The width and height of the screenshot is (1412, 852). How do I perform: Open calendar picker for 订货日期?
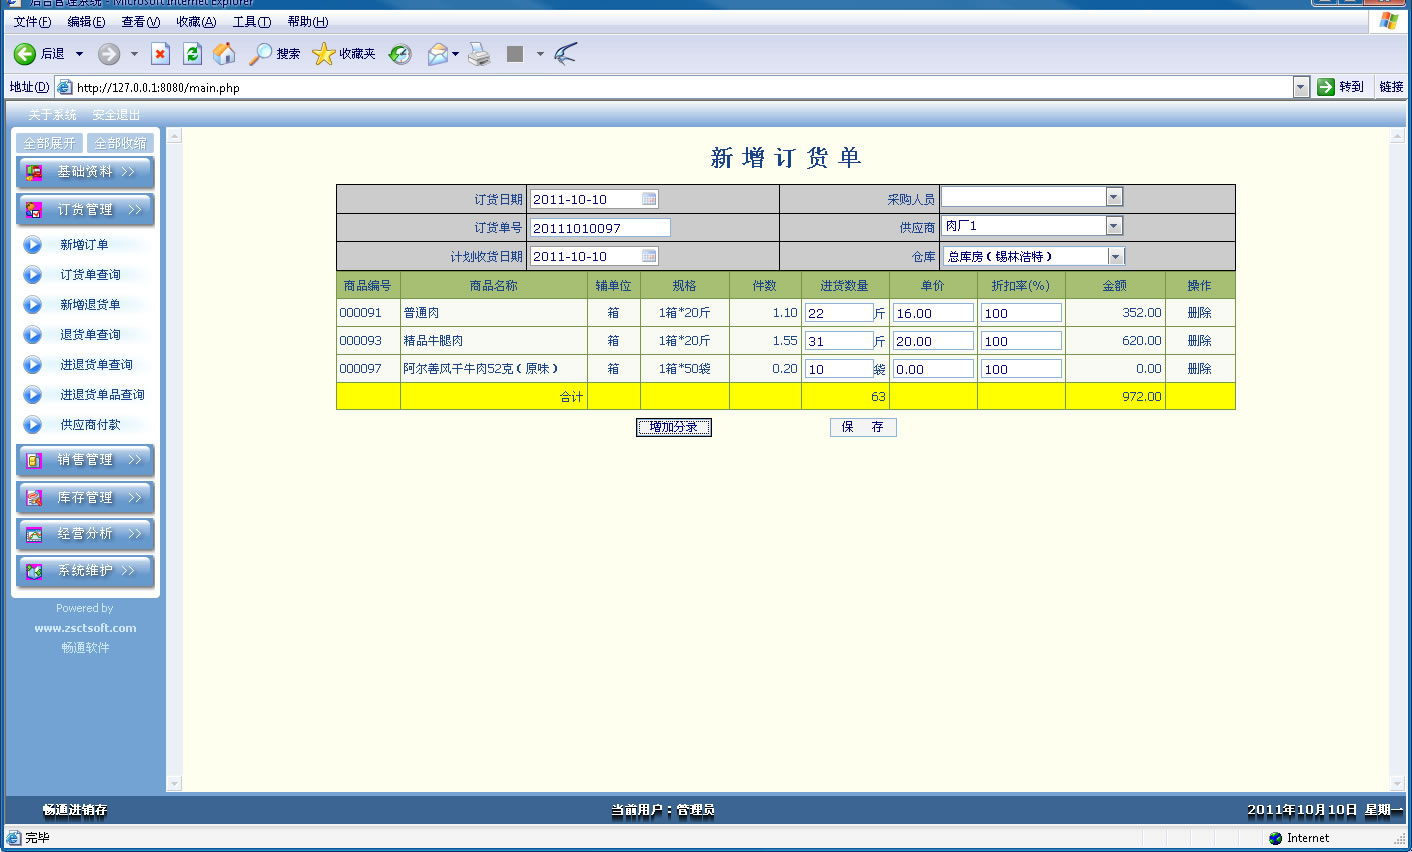pyautogui.click(x=649, y=199)
